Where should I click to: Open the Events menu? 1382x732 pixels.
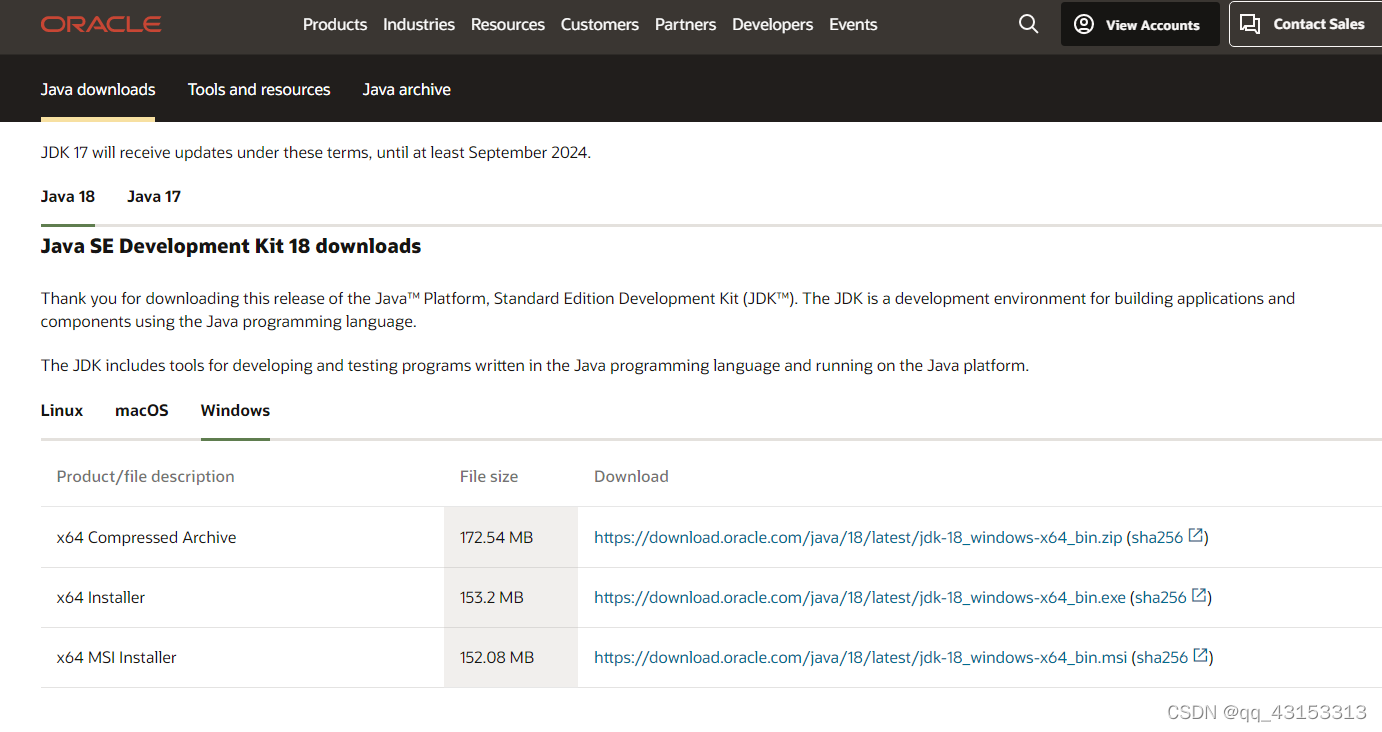(853, 24)
